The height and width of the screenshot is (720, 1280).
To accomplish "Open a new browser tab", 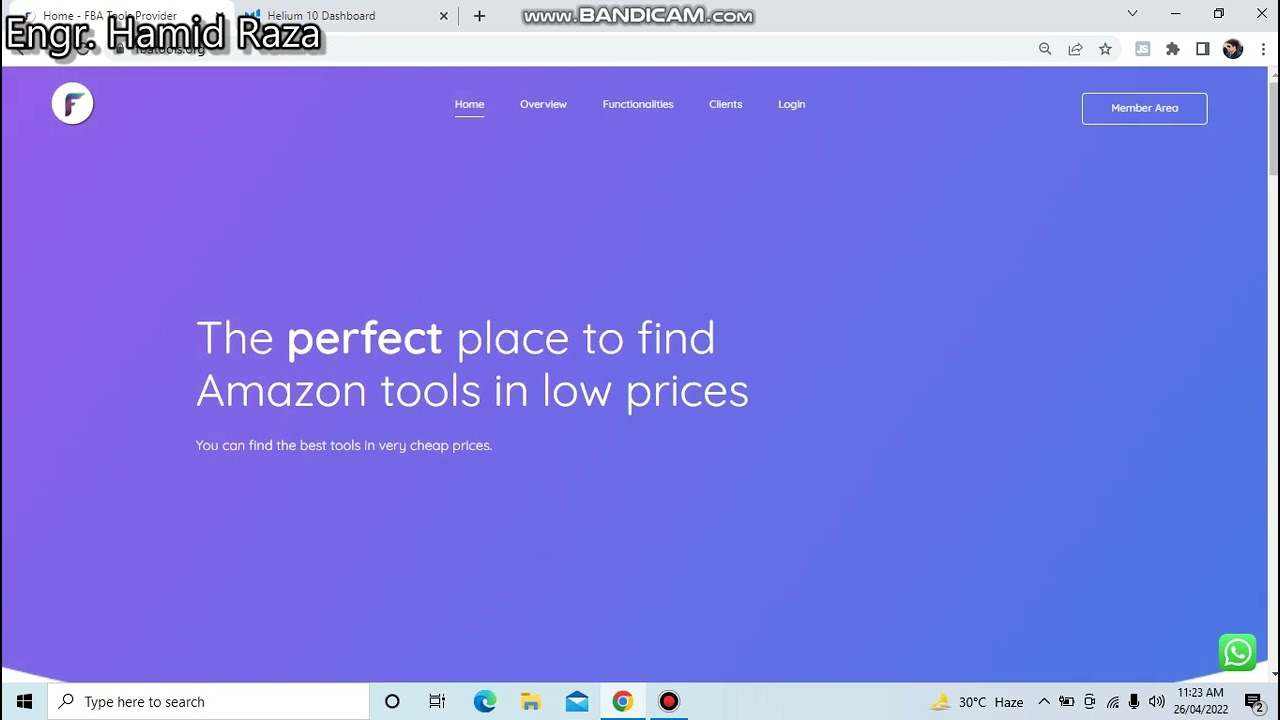I will 479,16.
